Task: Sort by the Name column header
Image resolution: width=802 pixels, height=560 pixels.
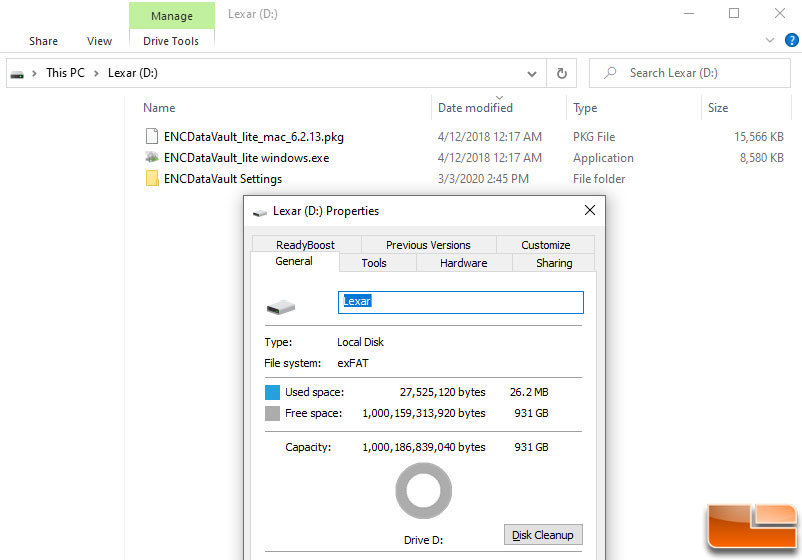Action: tap(159, 108)
